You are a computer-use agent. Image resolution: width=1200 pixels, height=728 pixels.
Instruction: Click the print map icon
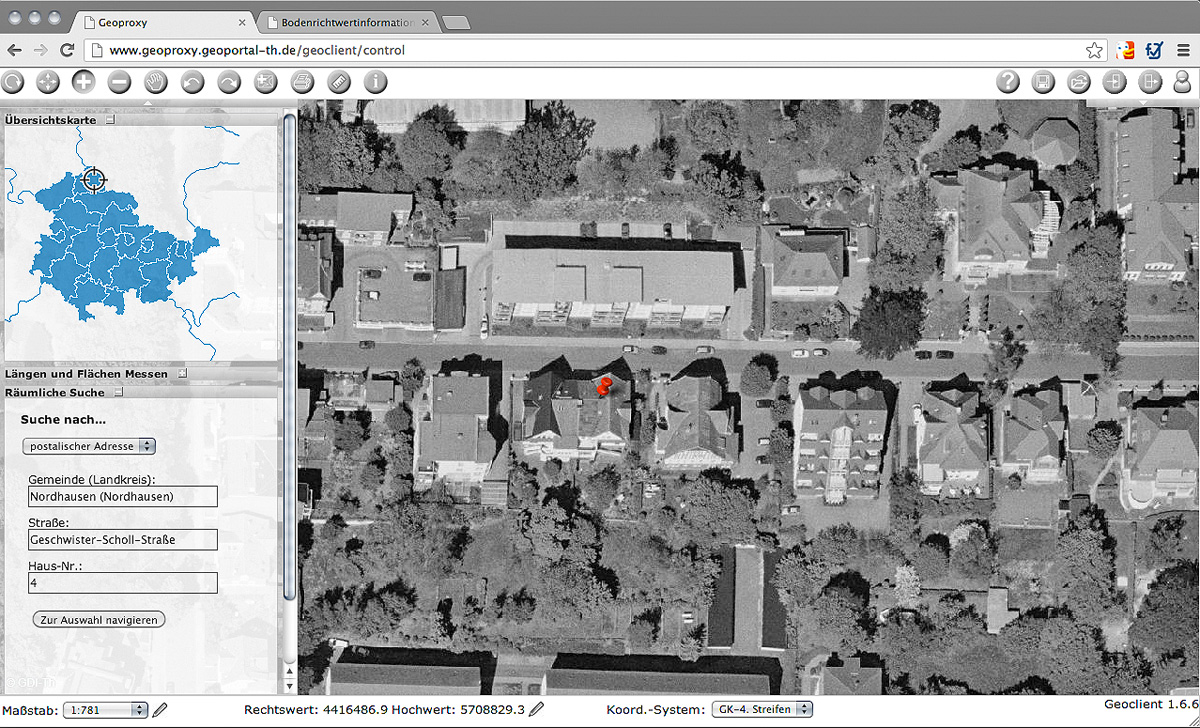302,82
